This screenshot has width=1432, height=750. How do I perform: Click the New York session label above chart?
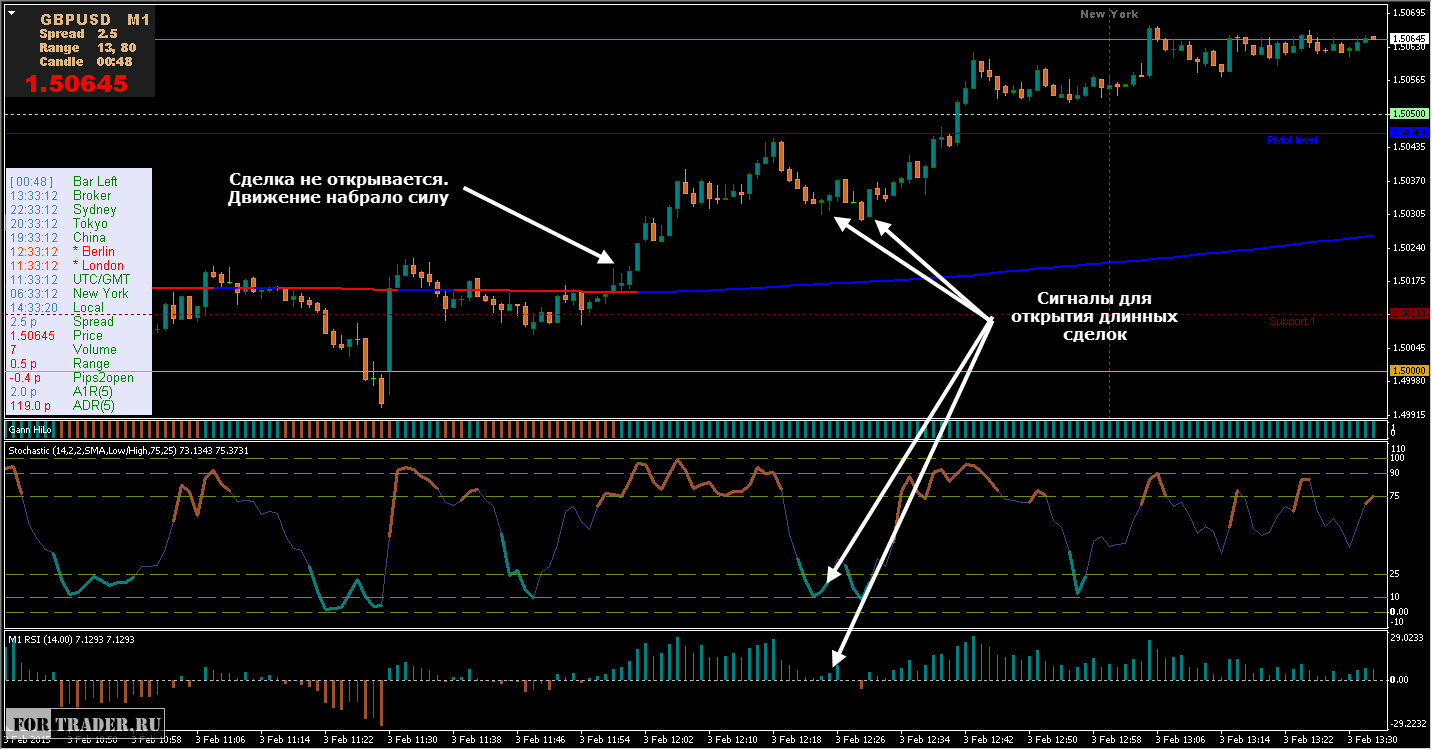1109,14
